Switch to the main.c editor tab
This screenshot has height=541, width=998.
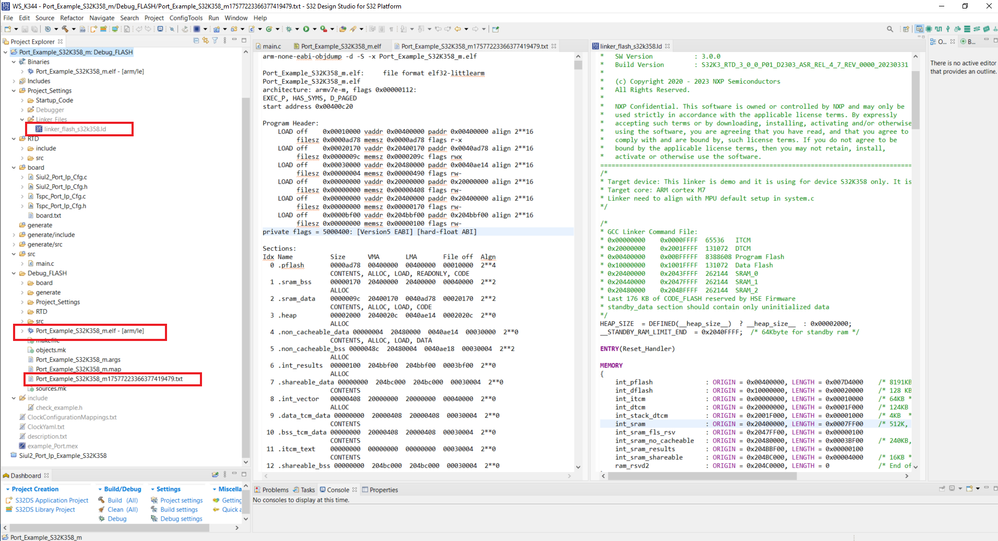point(270,46)
